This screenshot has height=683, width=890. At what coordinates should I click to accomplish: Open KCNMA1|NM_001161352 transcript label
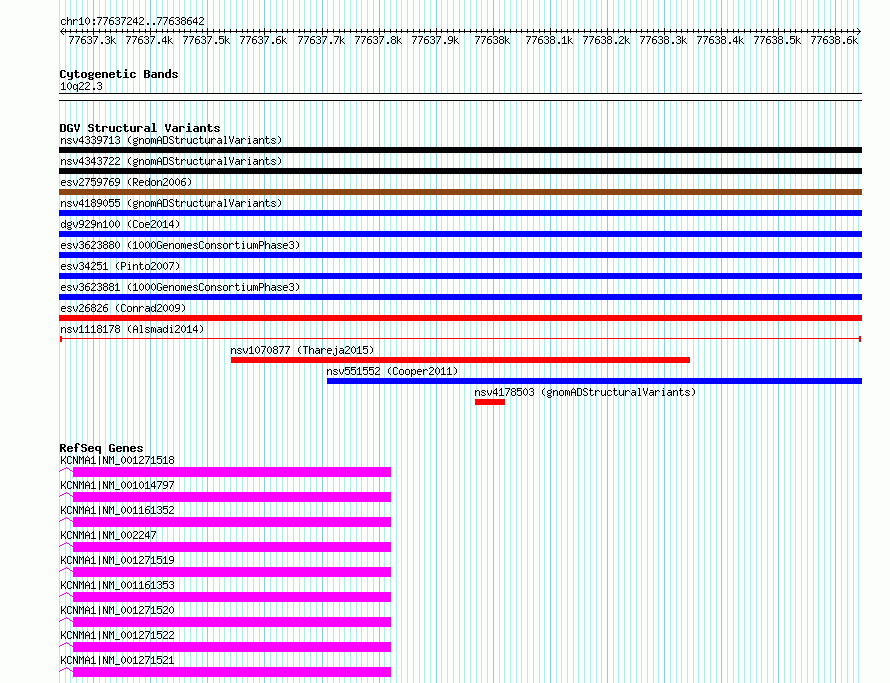coord(117,510)
